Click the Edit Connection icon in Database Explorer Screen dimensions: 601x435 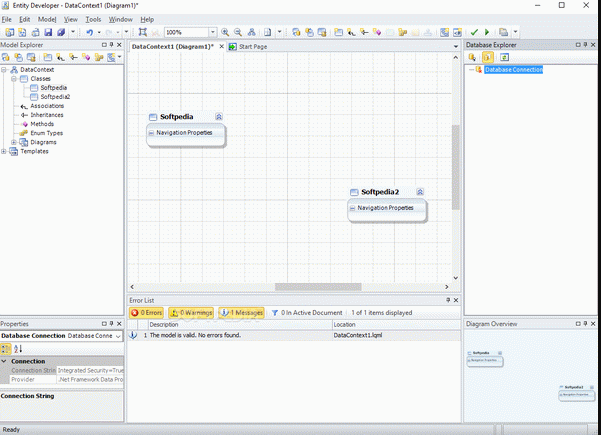[472, 57]
